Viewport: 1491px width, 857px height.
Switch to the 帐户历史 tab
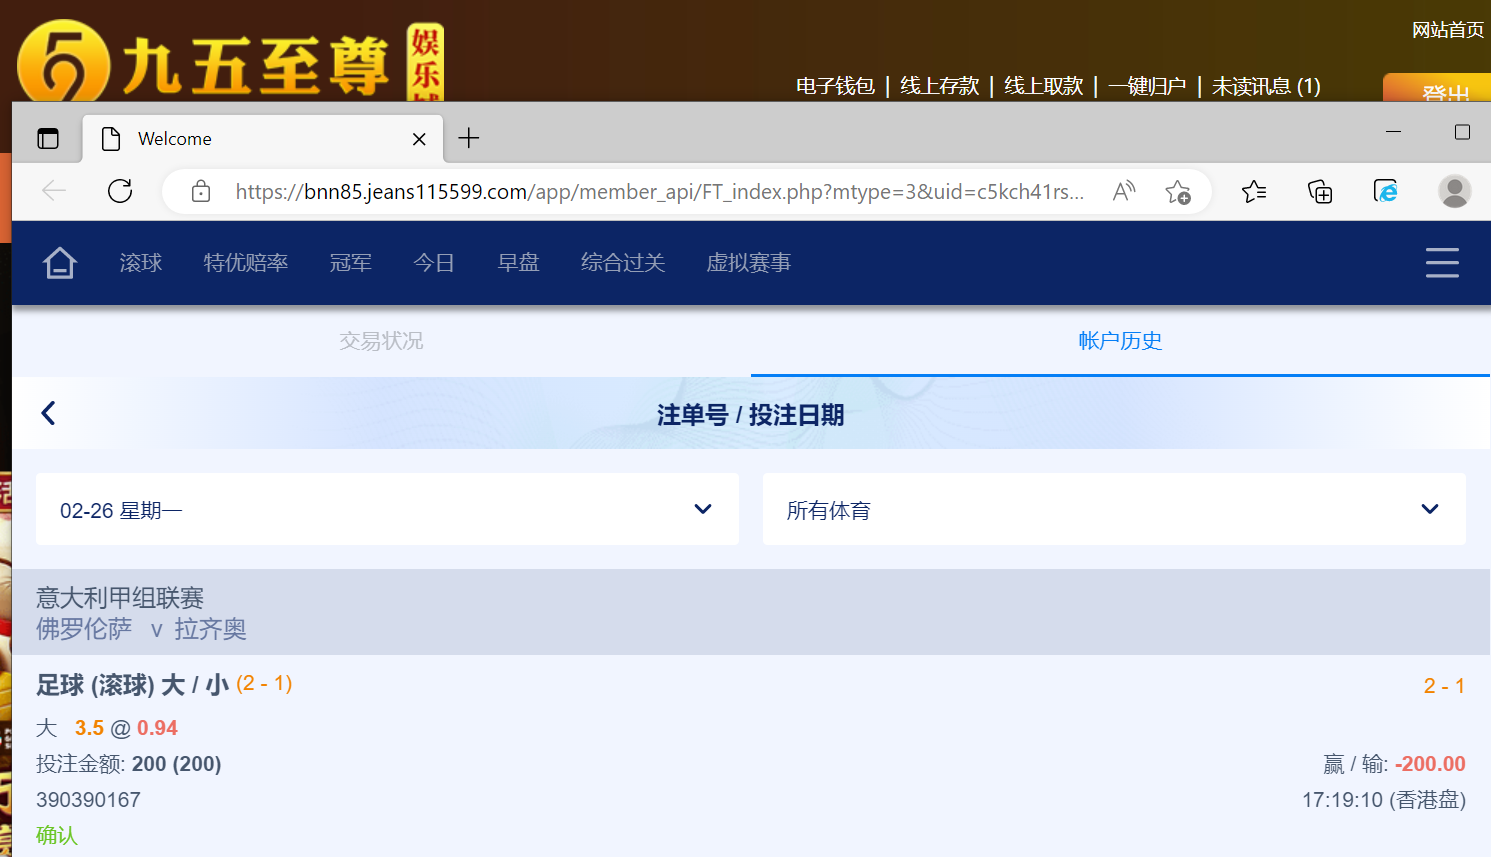tap(1120, 341)
